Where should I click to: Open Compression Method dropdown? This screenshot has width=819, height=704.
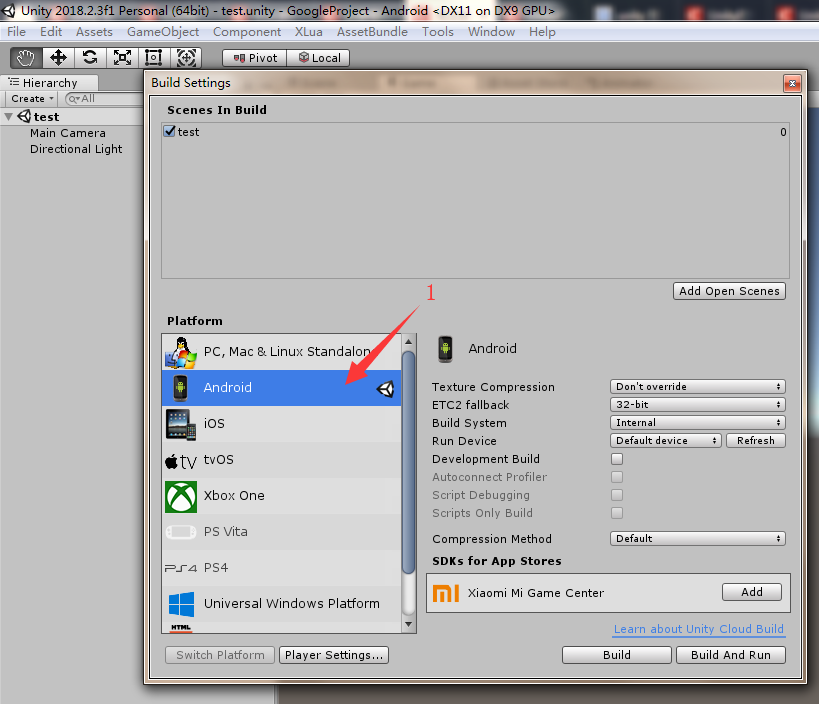click(x=697, y=538)
